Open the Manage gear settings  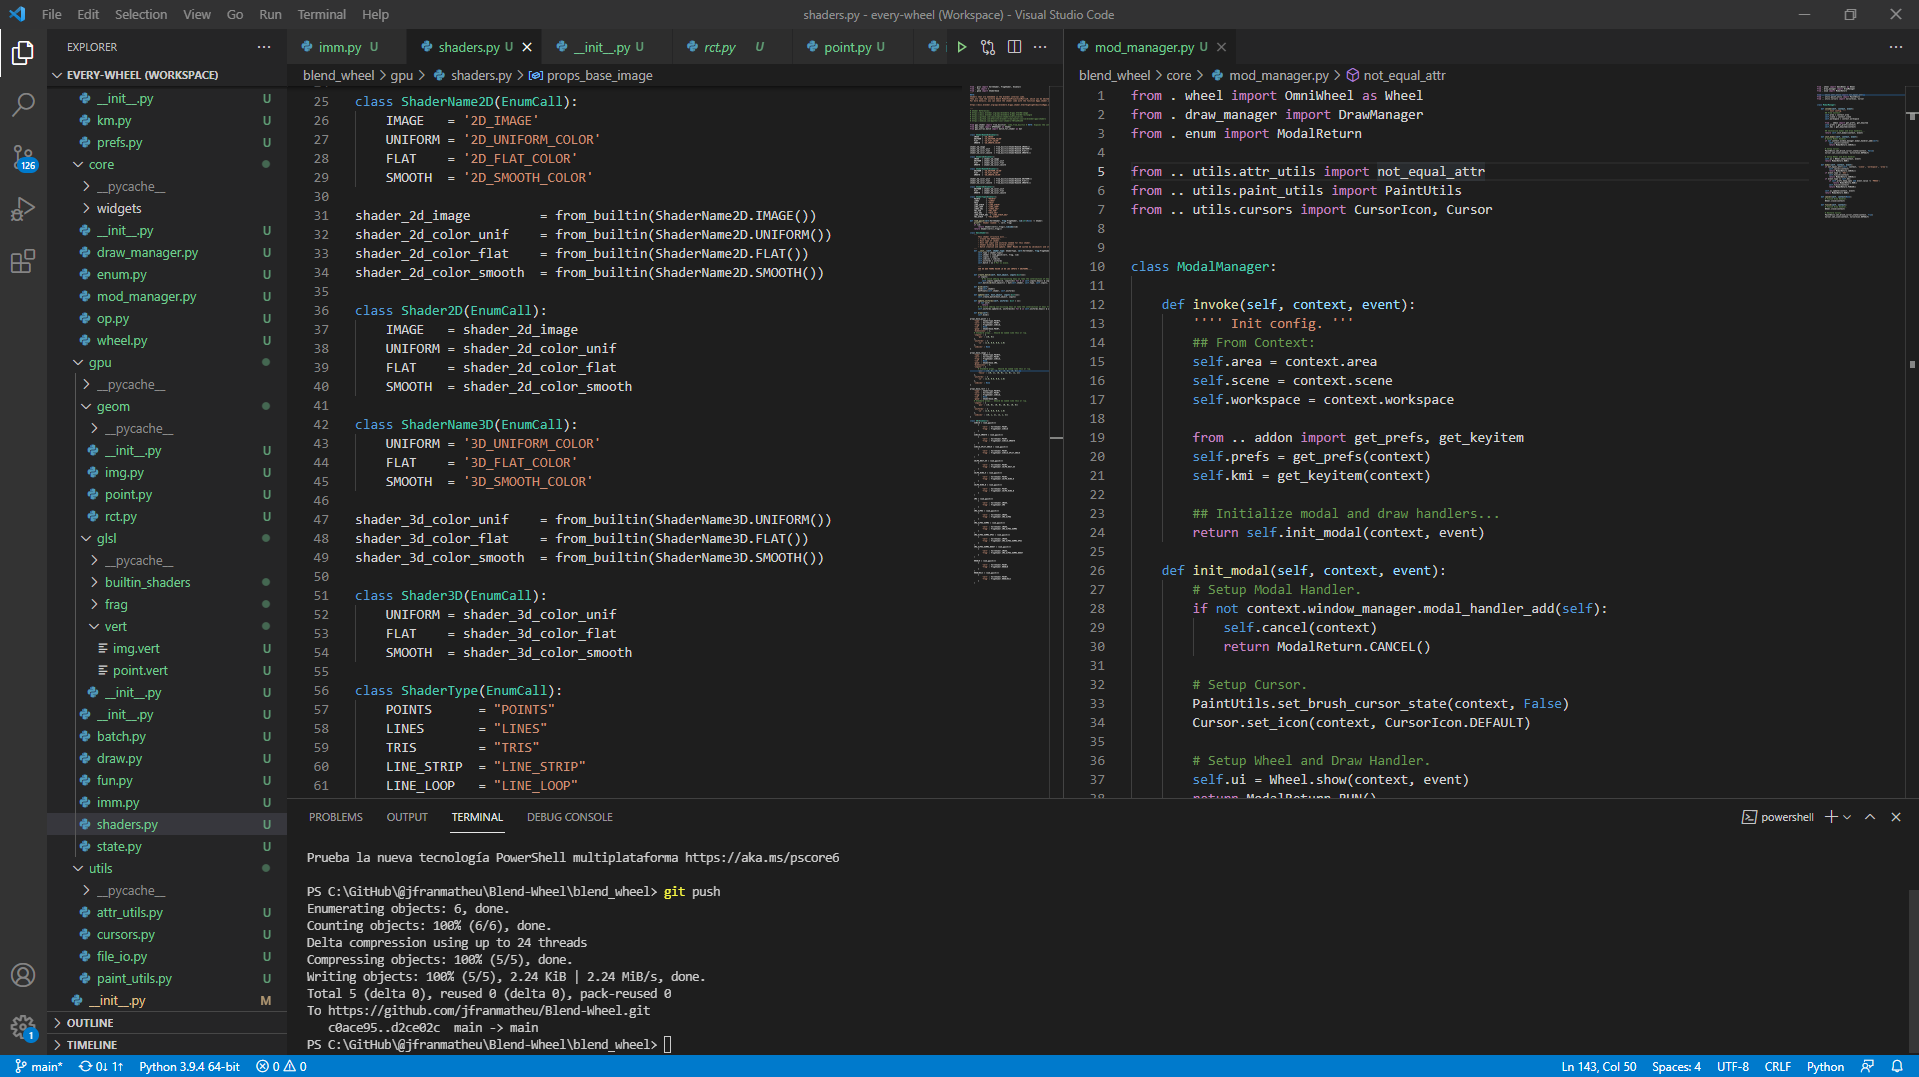coord(23,1027)
